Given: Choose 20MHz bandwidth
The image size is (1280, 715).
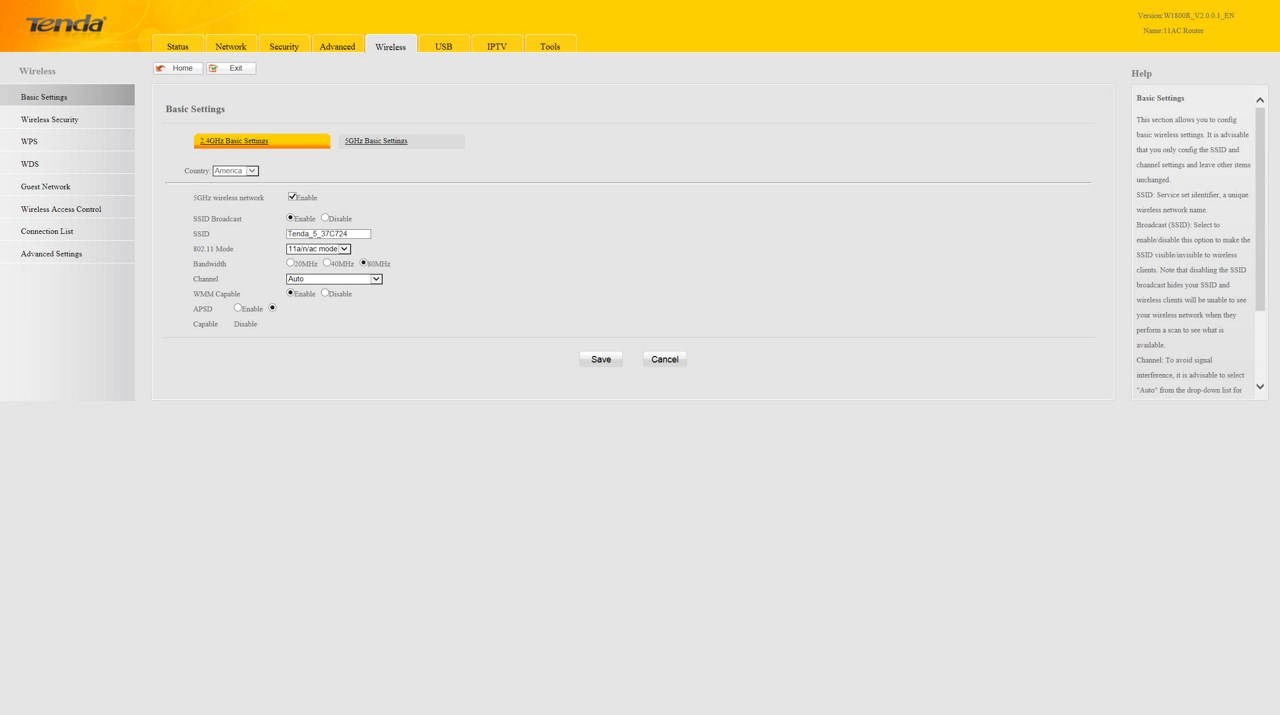Looking at the screenshot, I should [291, 263].
